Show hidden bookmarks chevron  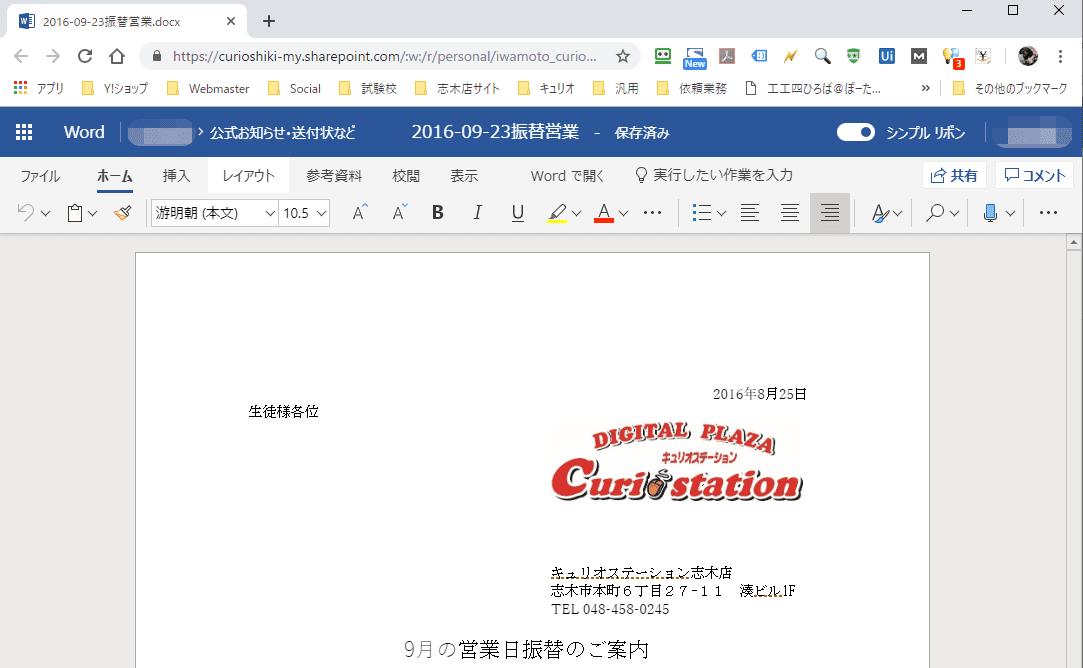926,88
